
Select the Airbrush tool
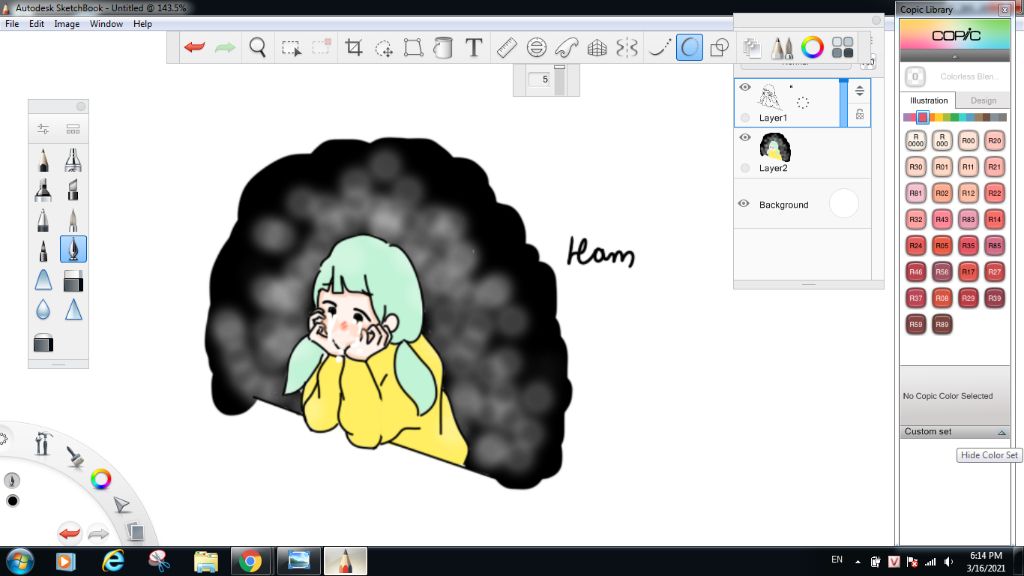73,160
